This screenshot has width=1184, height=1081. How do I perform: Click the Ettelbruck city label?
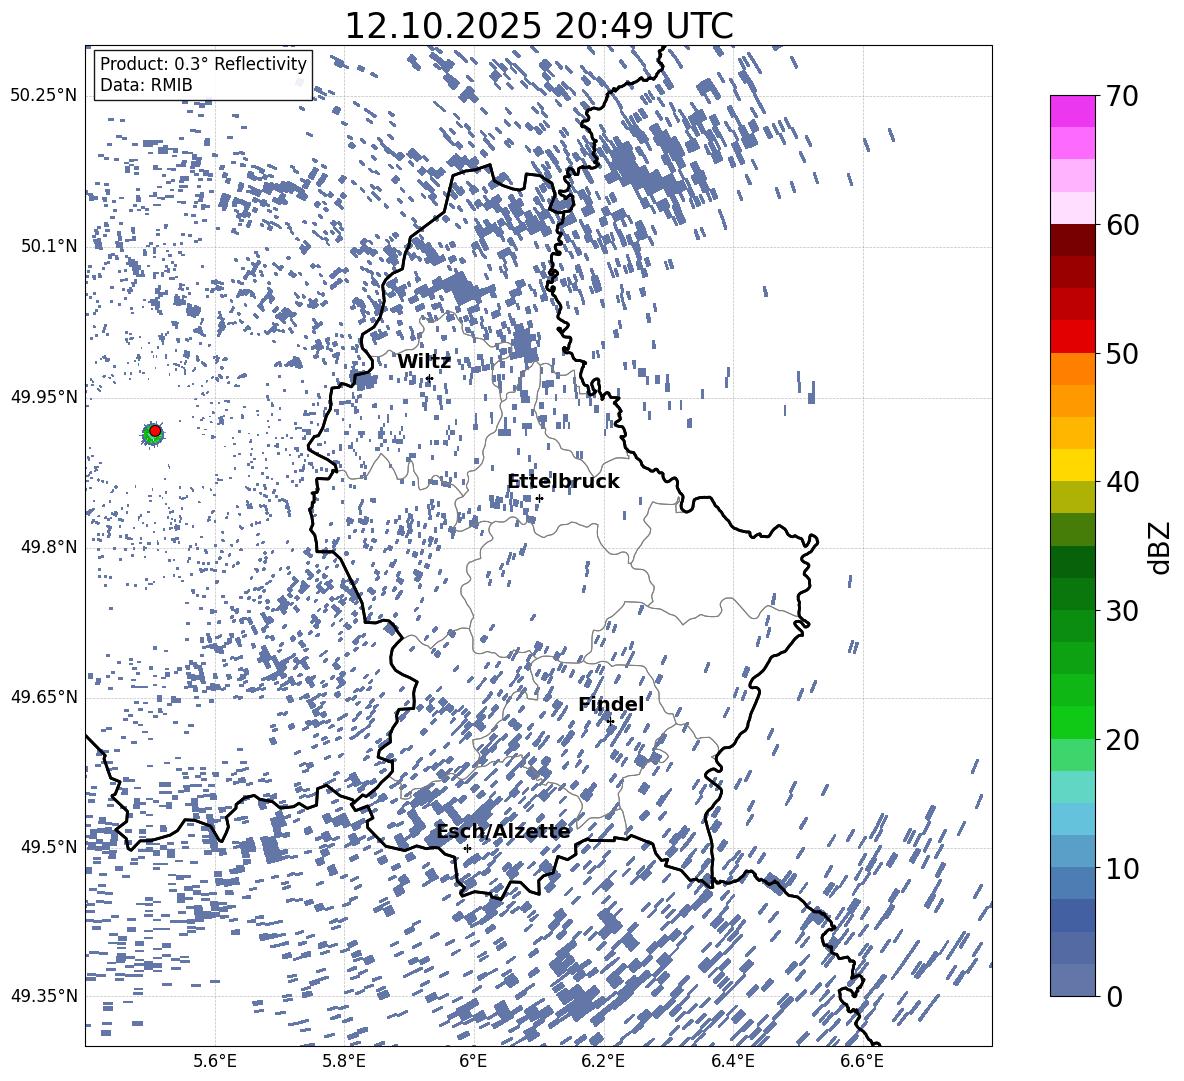(x=563, y=482)
